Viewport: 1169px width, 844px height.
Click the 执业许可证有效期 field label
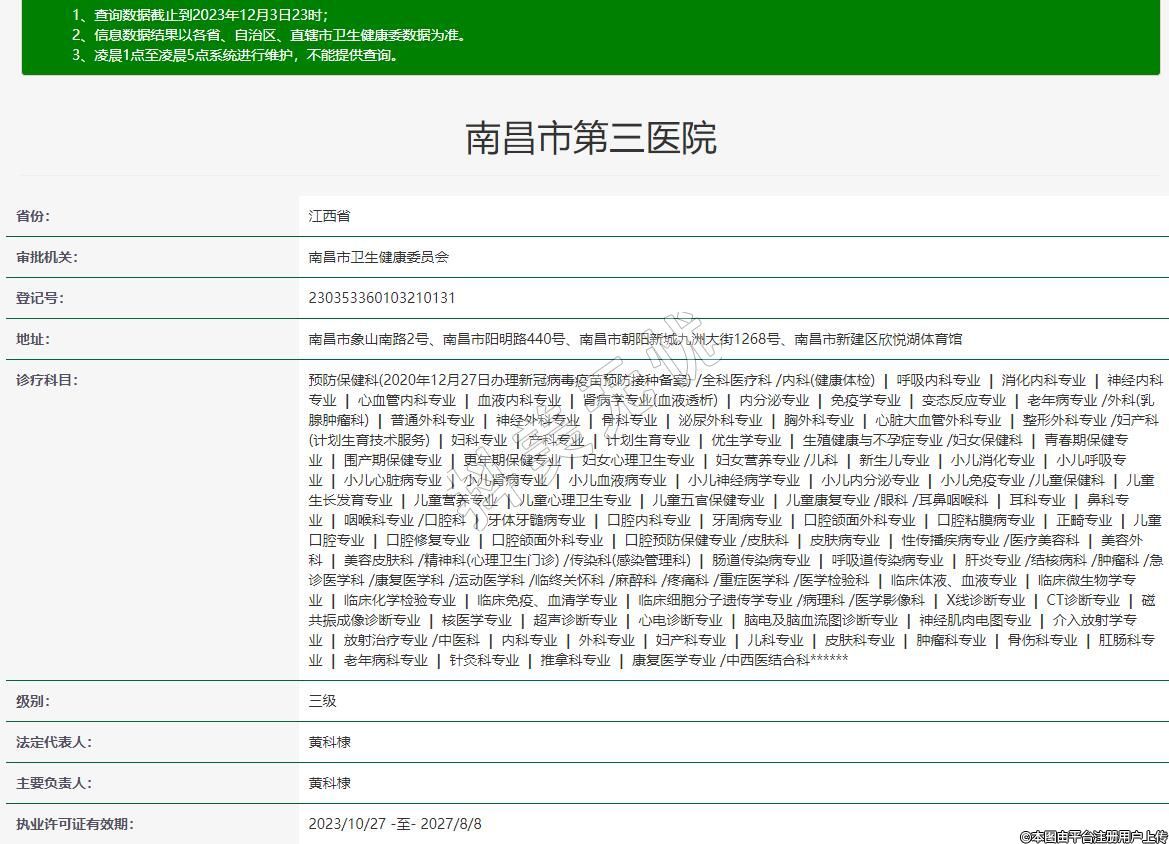tap(74, 824)
